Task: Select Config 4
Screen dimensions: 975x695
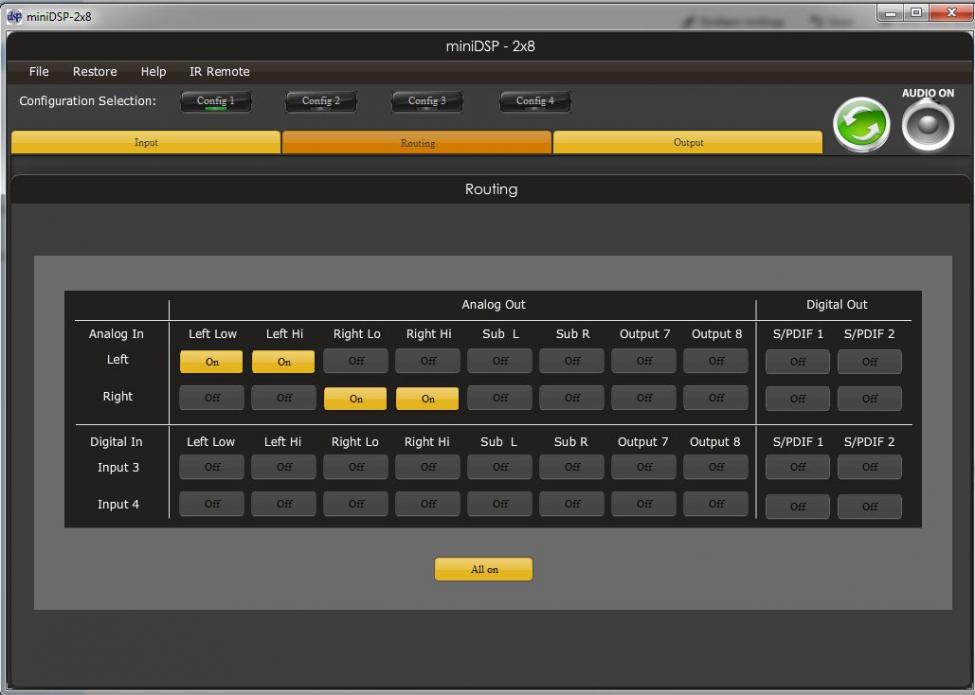Action: (x=535, y=101)
